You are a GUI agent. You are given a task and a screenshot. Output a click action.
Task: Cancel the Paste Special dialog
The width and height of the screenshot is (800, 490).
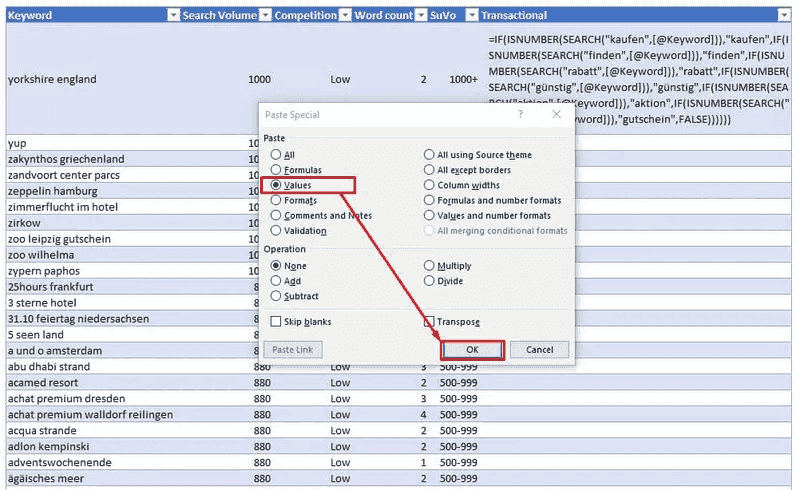coord(539,350)
